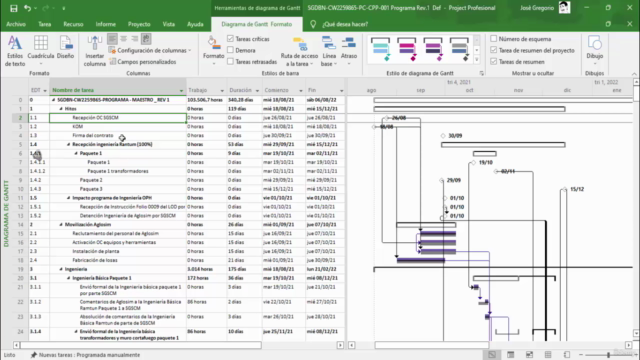Click the Gantt chart horizontal scrollbar
The image size is (640, 360).
pyautogui.click(x=431, y=345)
